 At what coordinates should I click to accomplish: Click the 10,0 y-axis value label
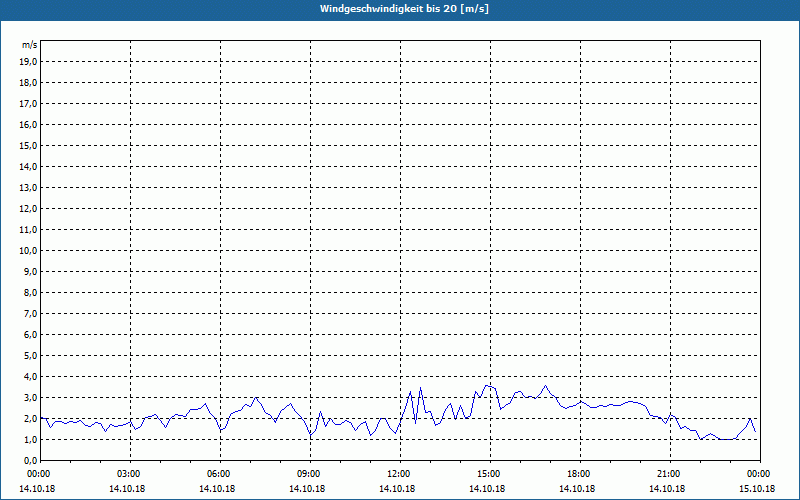tap(29, 250)
